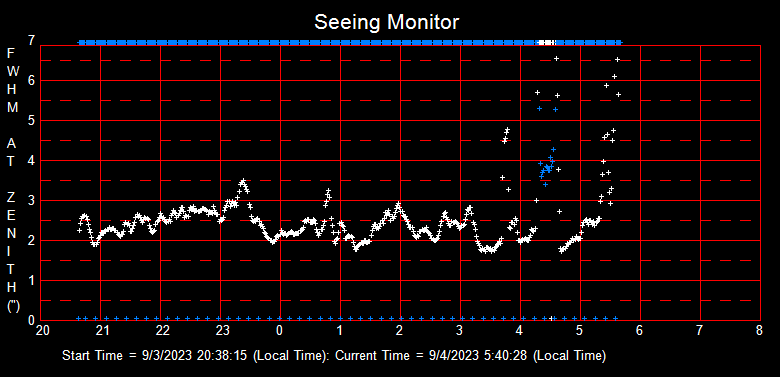Image resolution: width=780 pixels, height=377 pixels.
Task: Click the x-axis hour label 4
Action: click(x=519, y=331)
